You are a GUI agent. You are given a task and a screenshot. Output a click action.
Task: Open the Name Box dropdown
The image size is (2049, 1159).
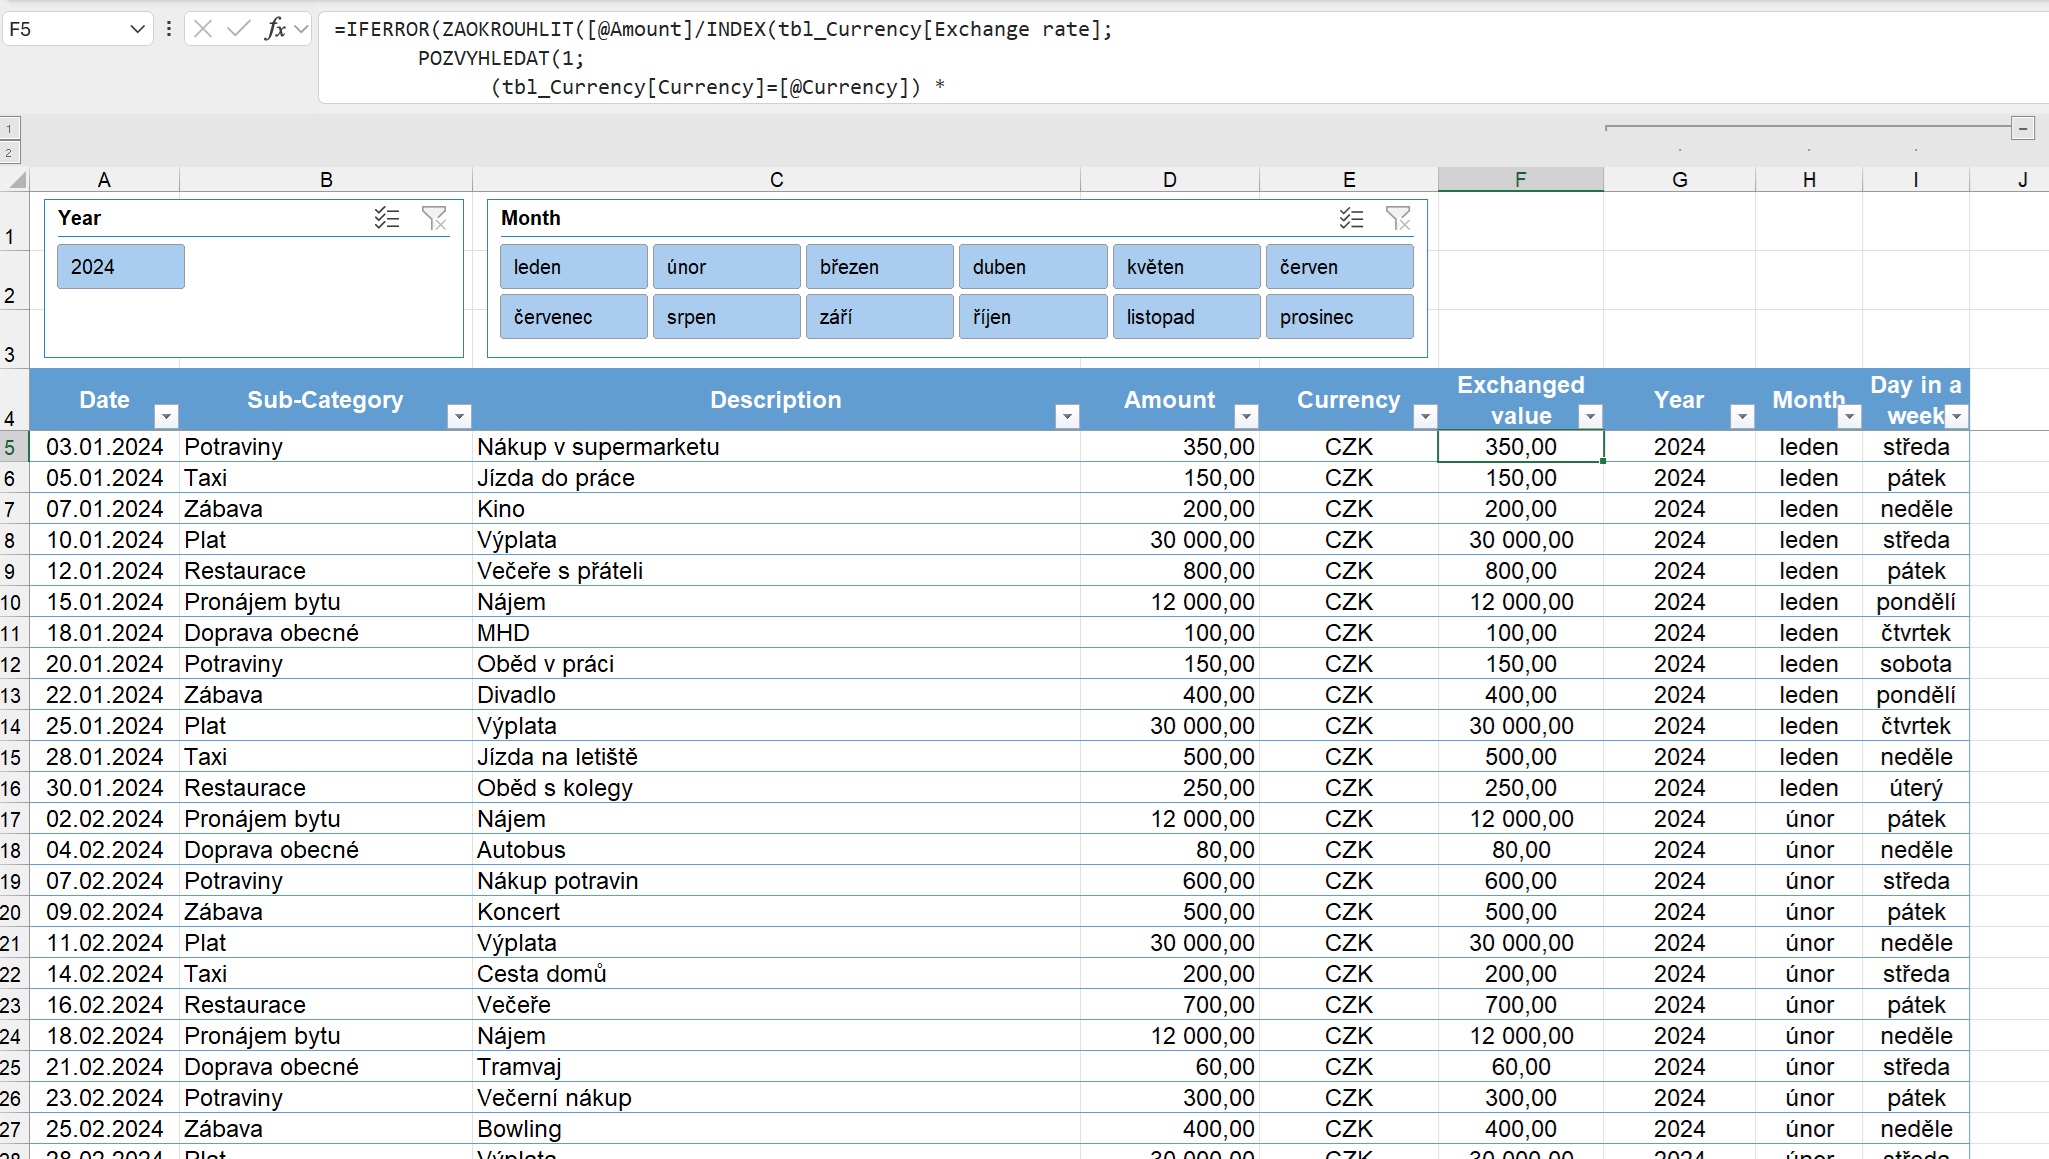[x=138, y=29]
